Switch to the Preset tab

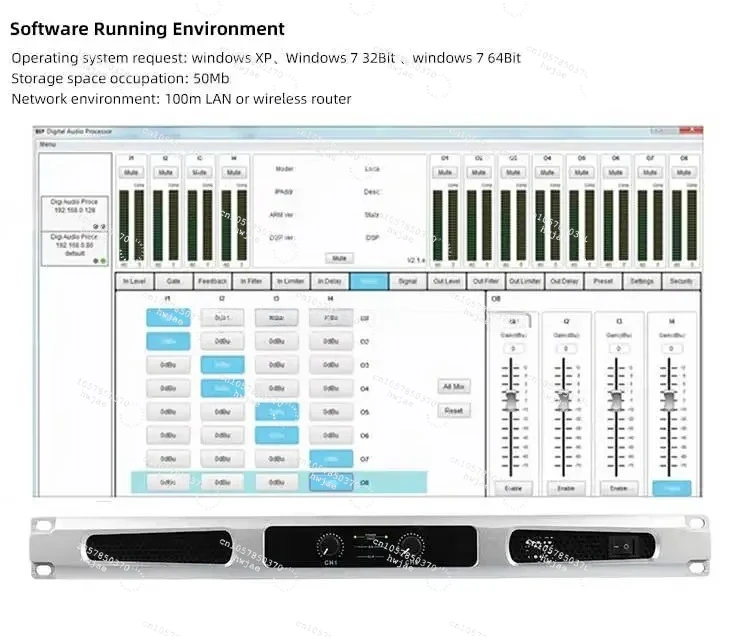point(603,281)
